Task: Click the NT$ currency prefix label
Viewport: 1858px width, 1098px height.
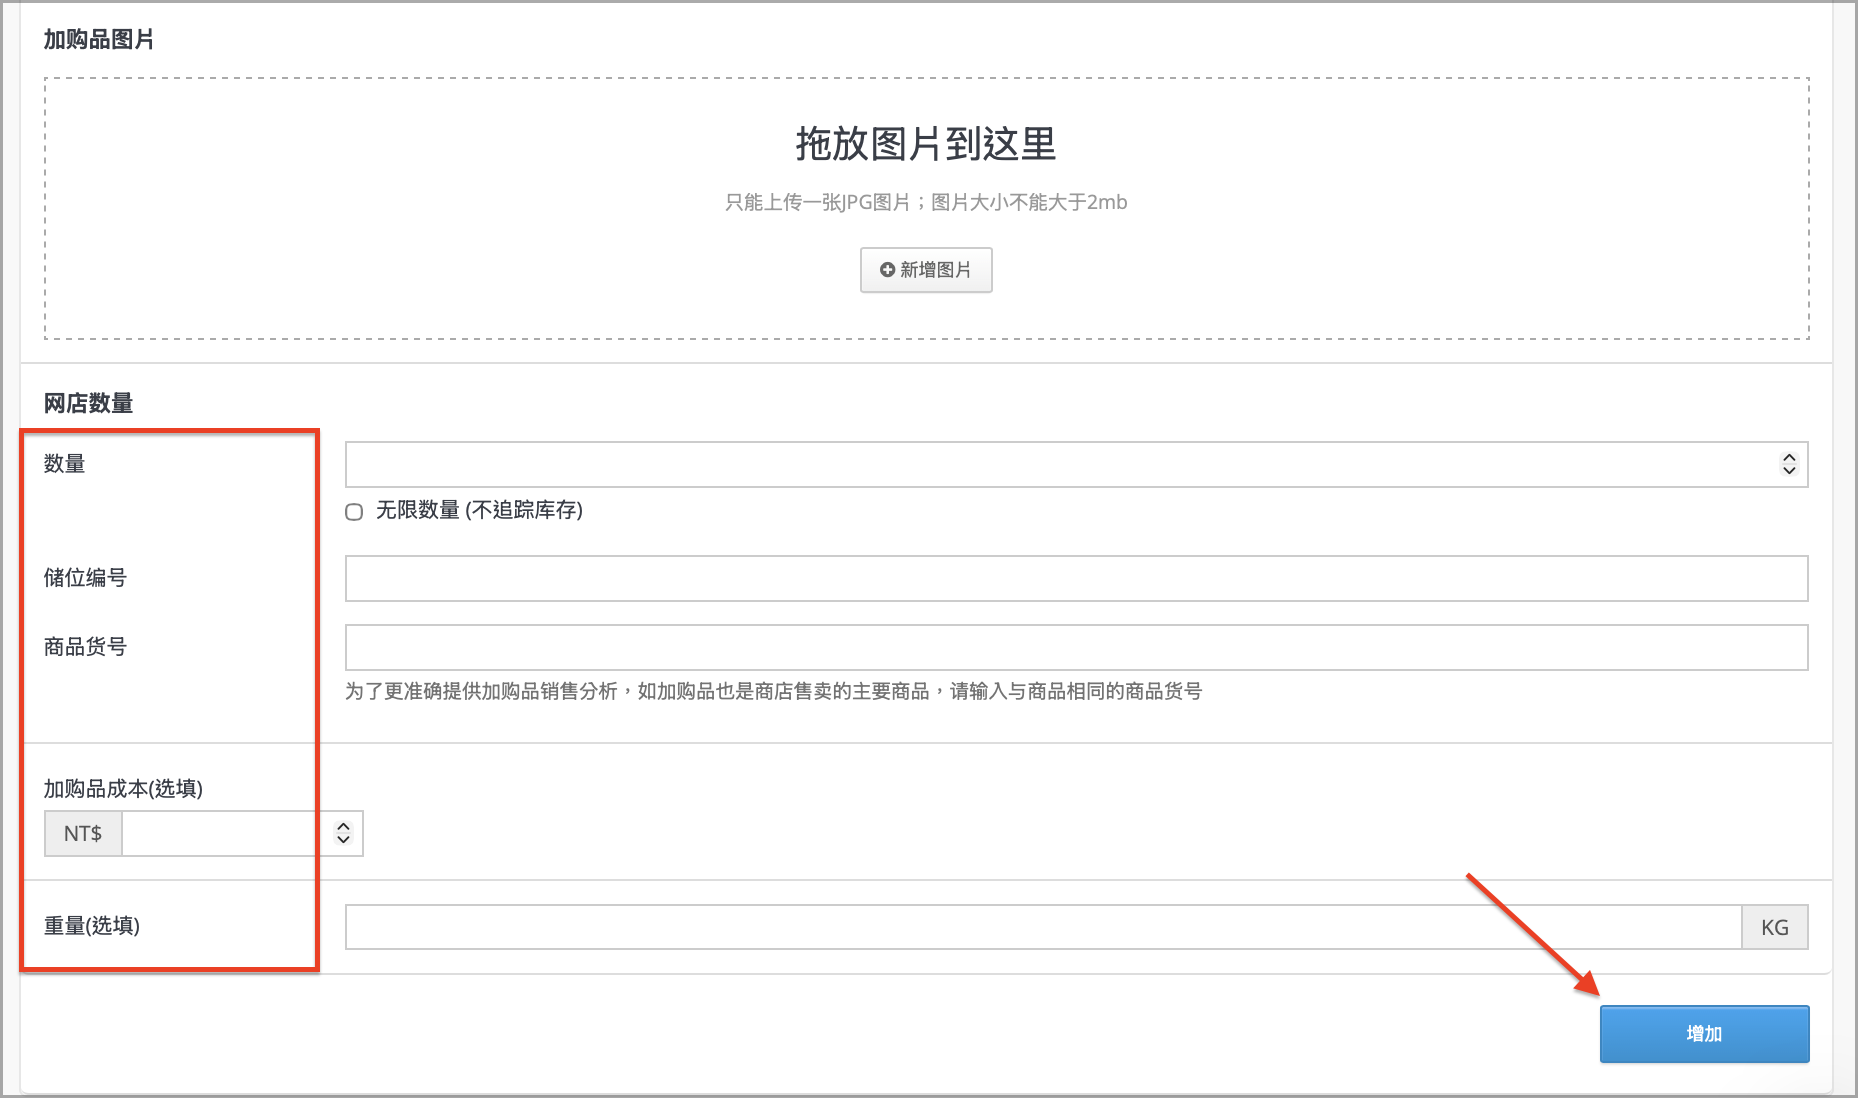Action: 83,834
